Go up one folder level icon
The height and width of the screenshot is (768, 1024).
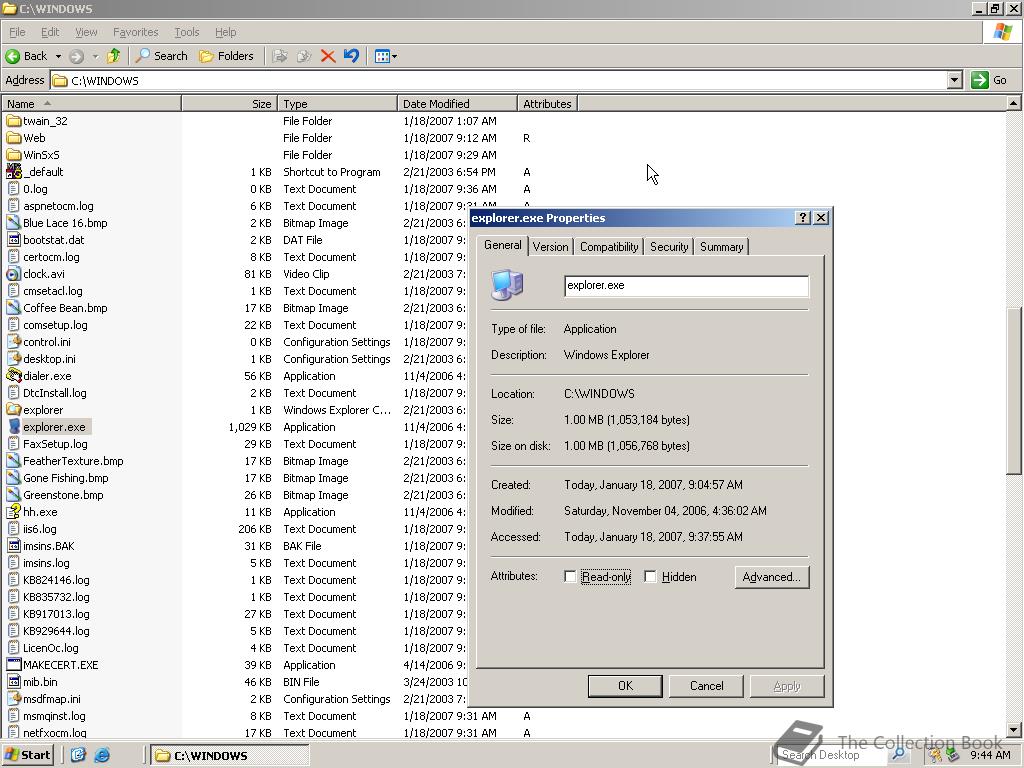click(x=114, y=56)
